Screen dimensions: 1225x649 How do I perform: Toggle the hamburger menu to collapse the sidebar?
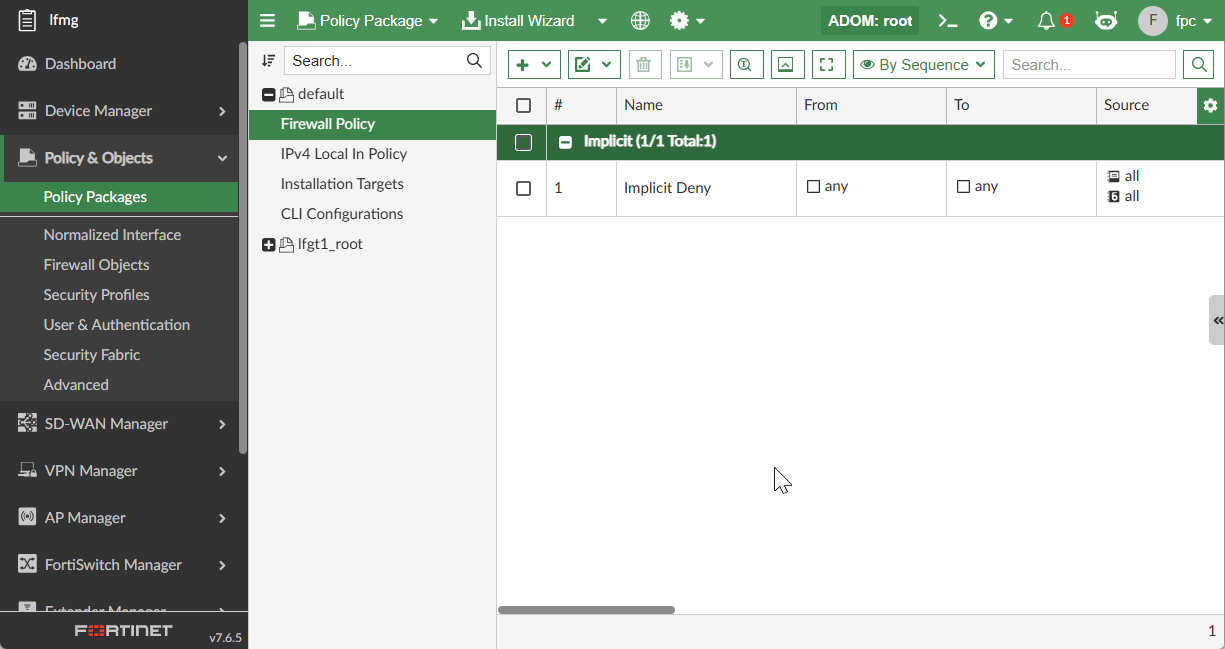pos(267,20)
